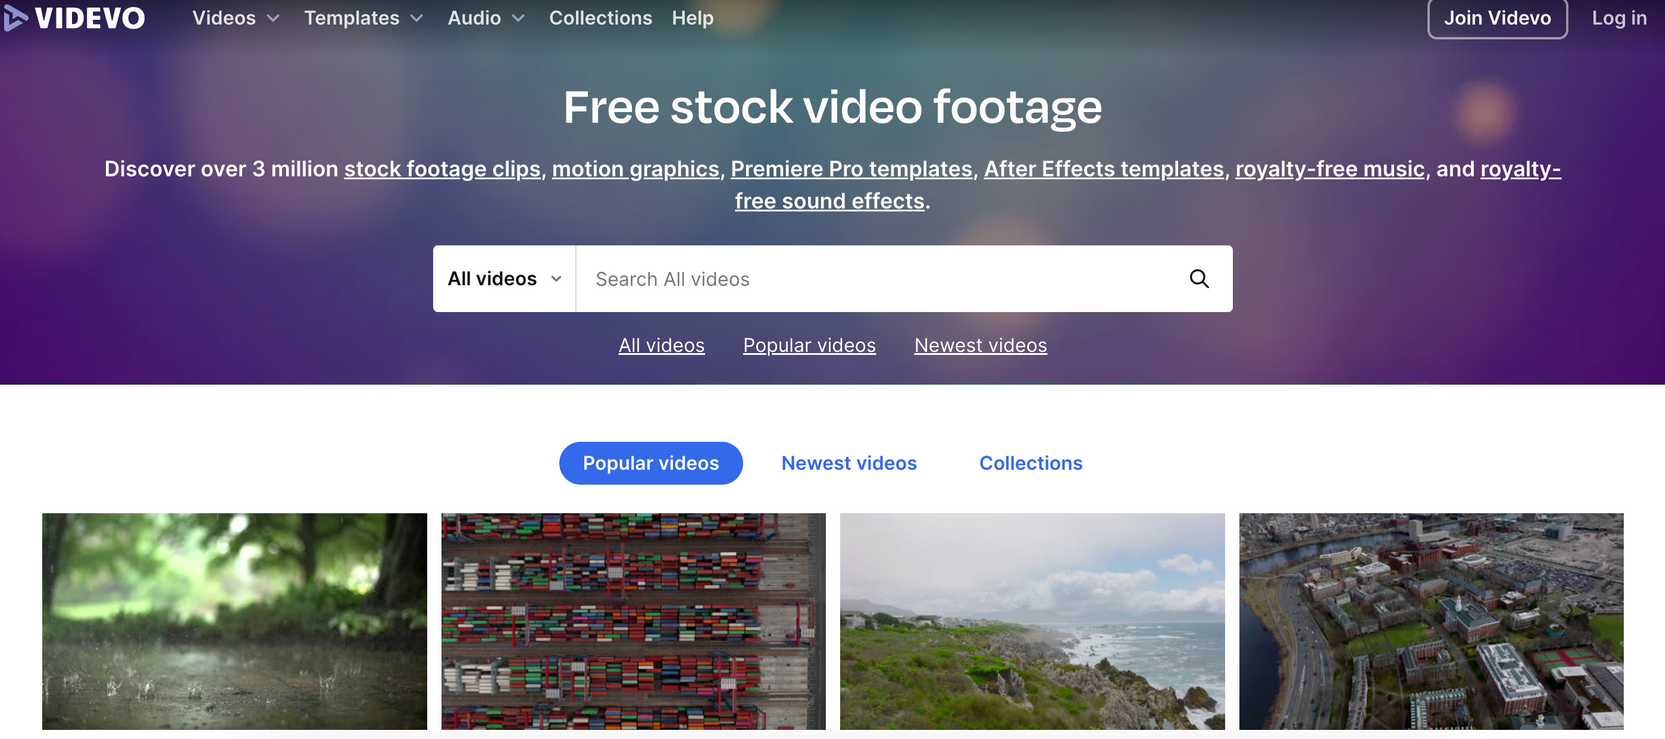
Task: Click the search magnifier icon
Action: point(1199,279)
